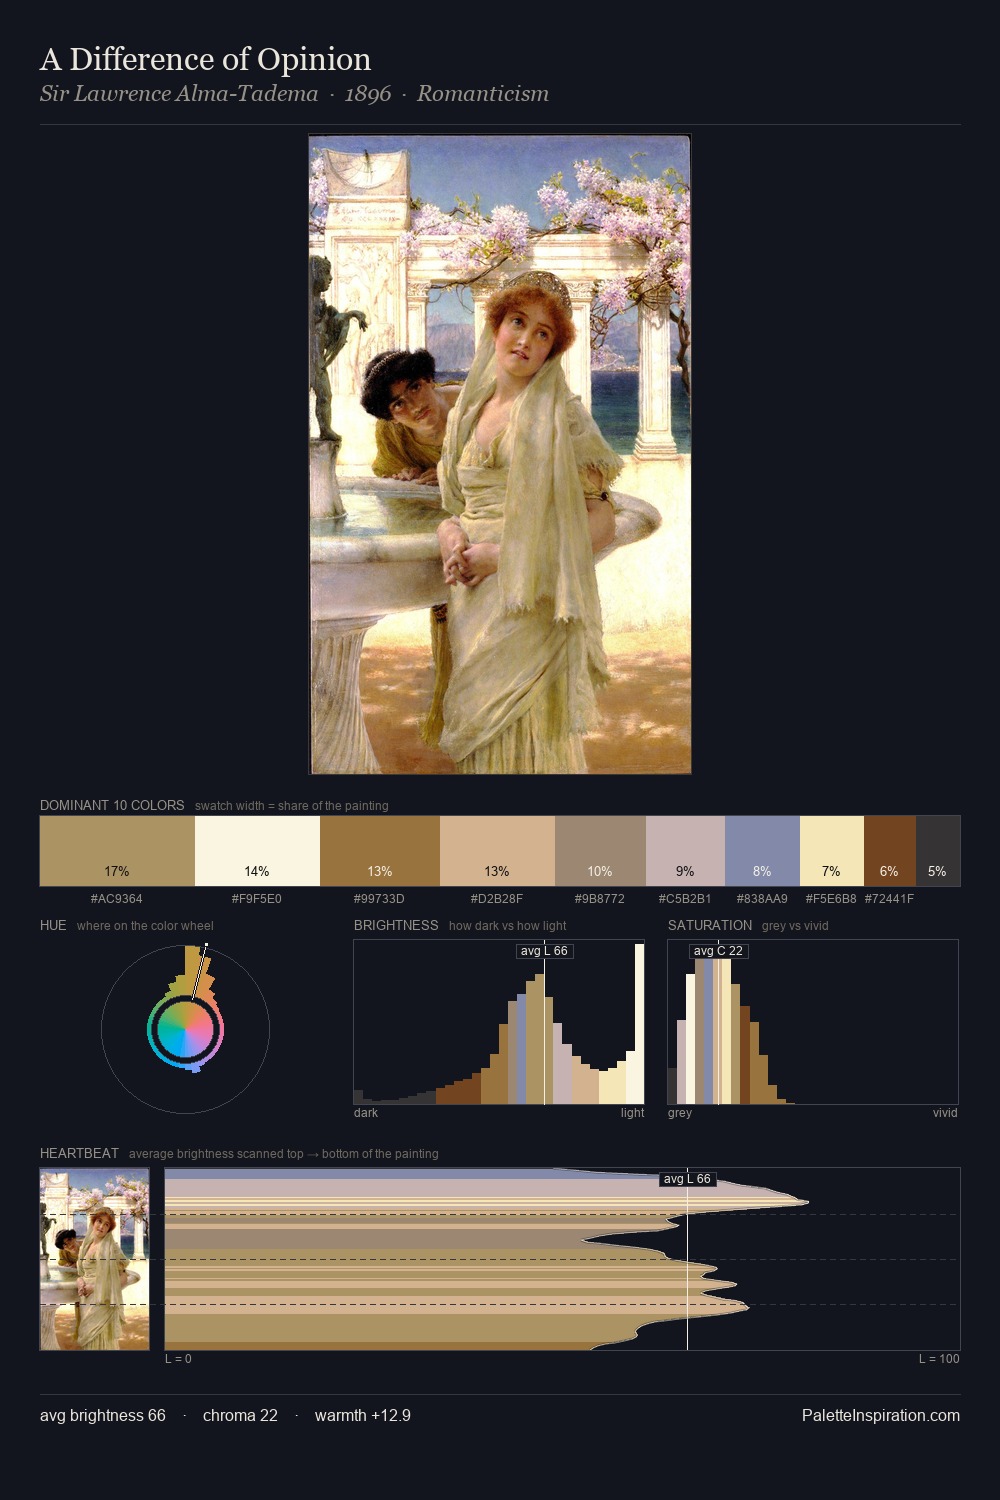Screen dimensions: 1000x1500
Task: Click the grey label under Saturation histogram
Action: [x=680, y=1113]
